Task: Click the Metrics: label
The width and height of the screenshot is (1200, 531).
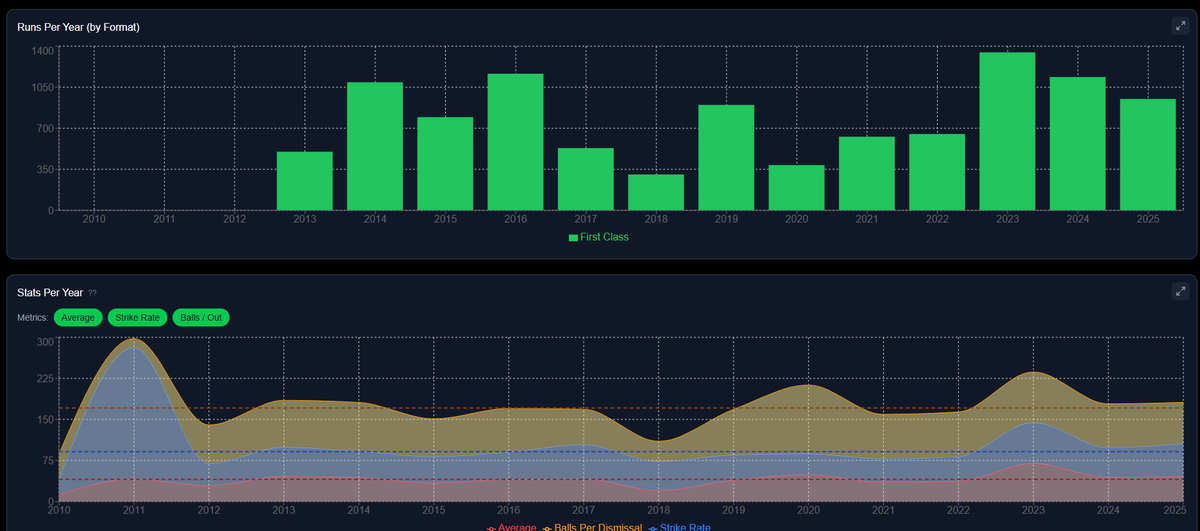Action: 33,318
